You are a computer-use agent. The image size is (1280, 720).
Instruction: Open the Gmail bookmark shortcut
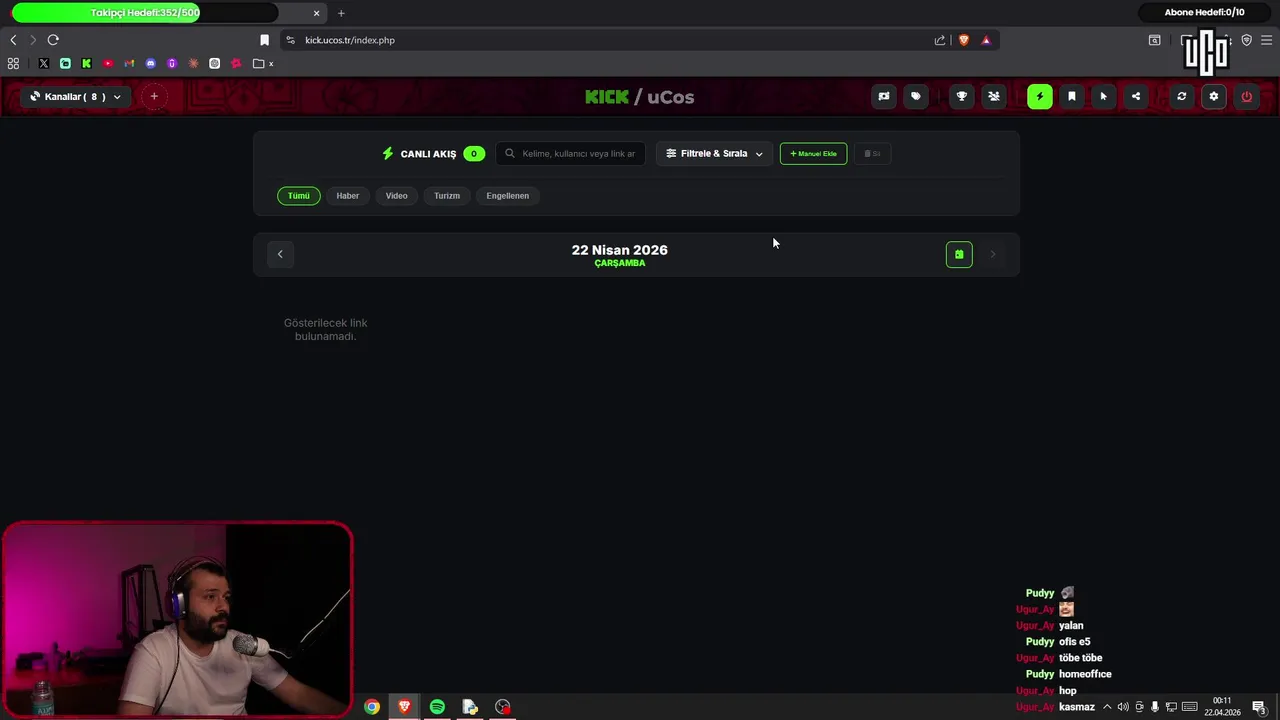[x=129, y=63]
